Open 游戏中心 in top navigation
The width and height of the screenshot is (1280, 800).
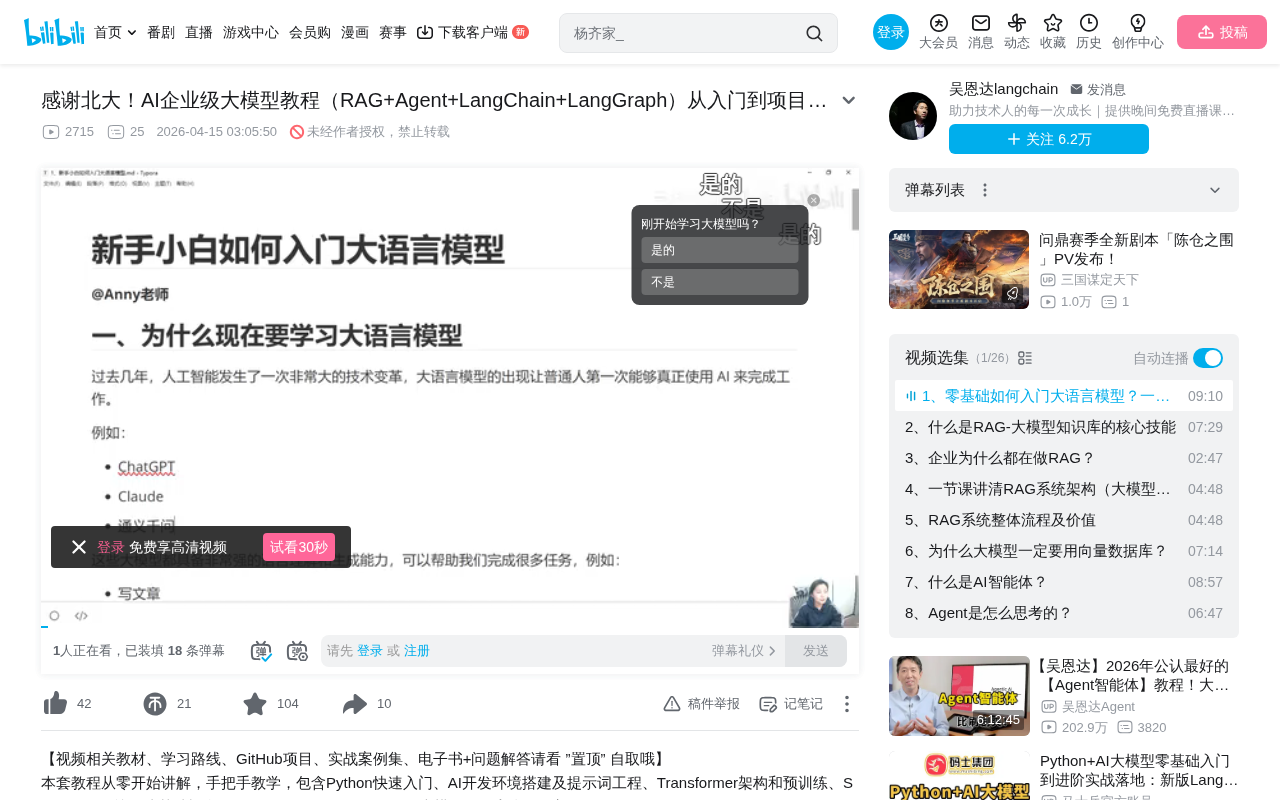[x=251, y=32]
